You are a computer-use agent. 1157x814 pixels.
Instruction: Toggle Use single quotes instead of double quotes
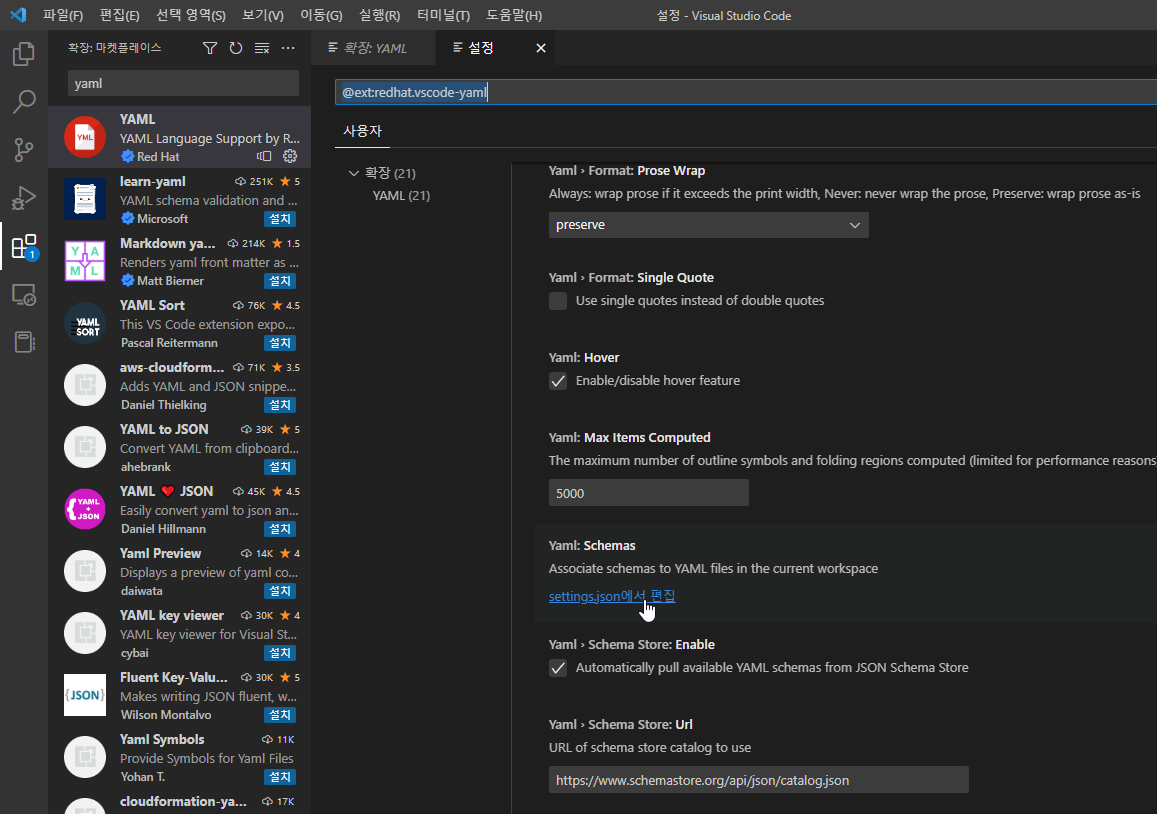[x=558, y=301]
